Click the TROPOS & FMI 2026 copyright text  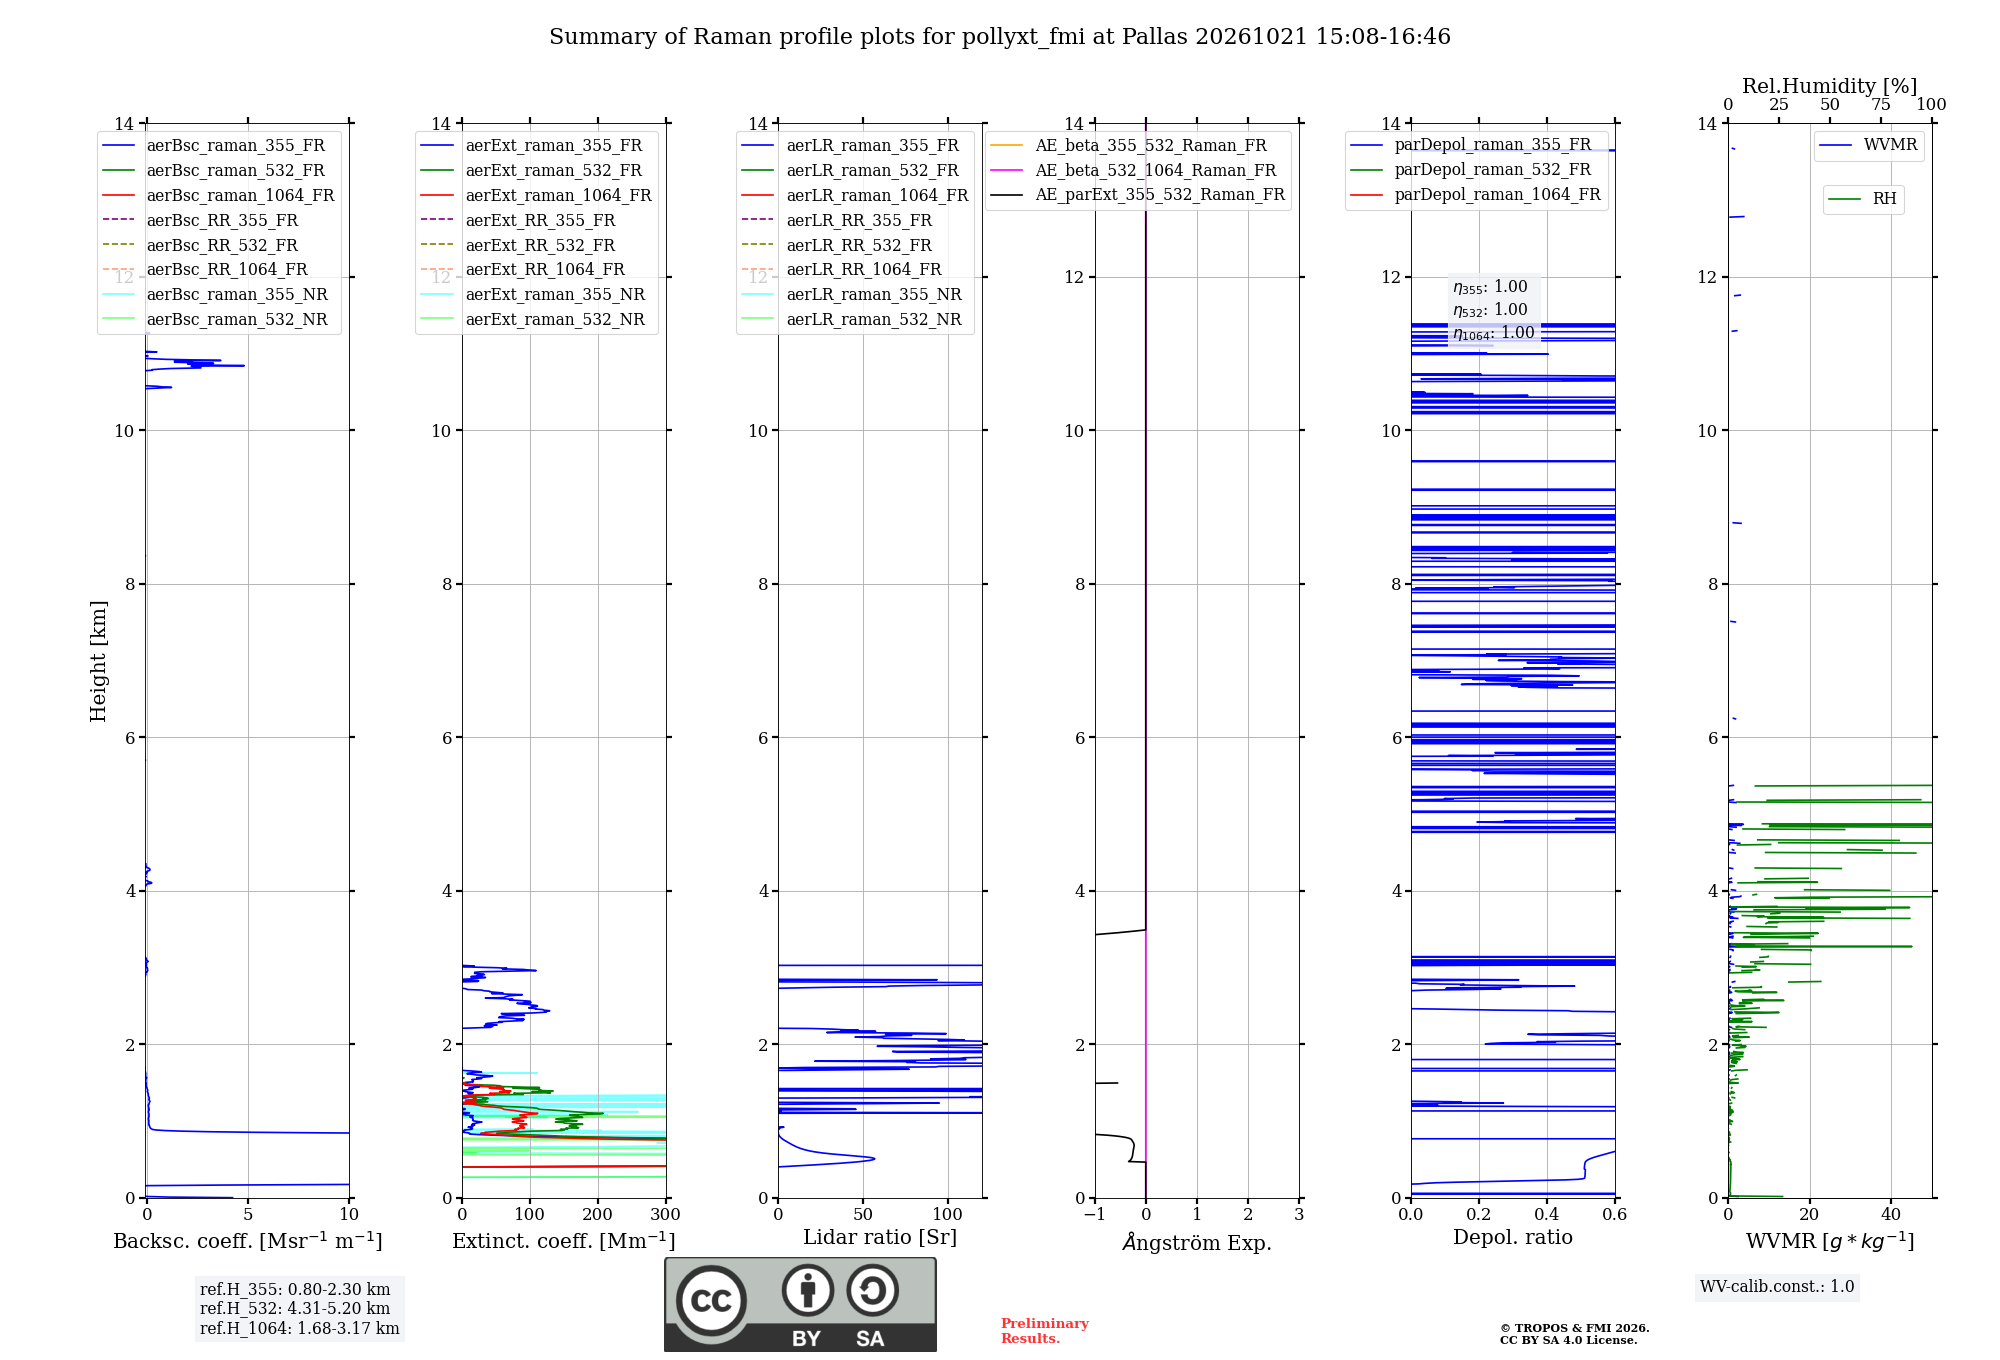point(1575,1328)
